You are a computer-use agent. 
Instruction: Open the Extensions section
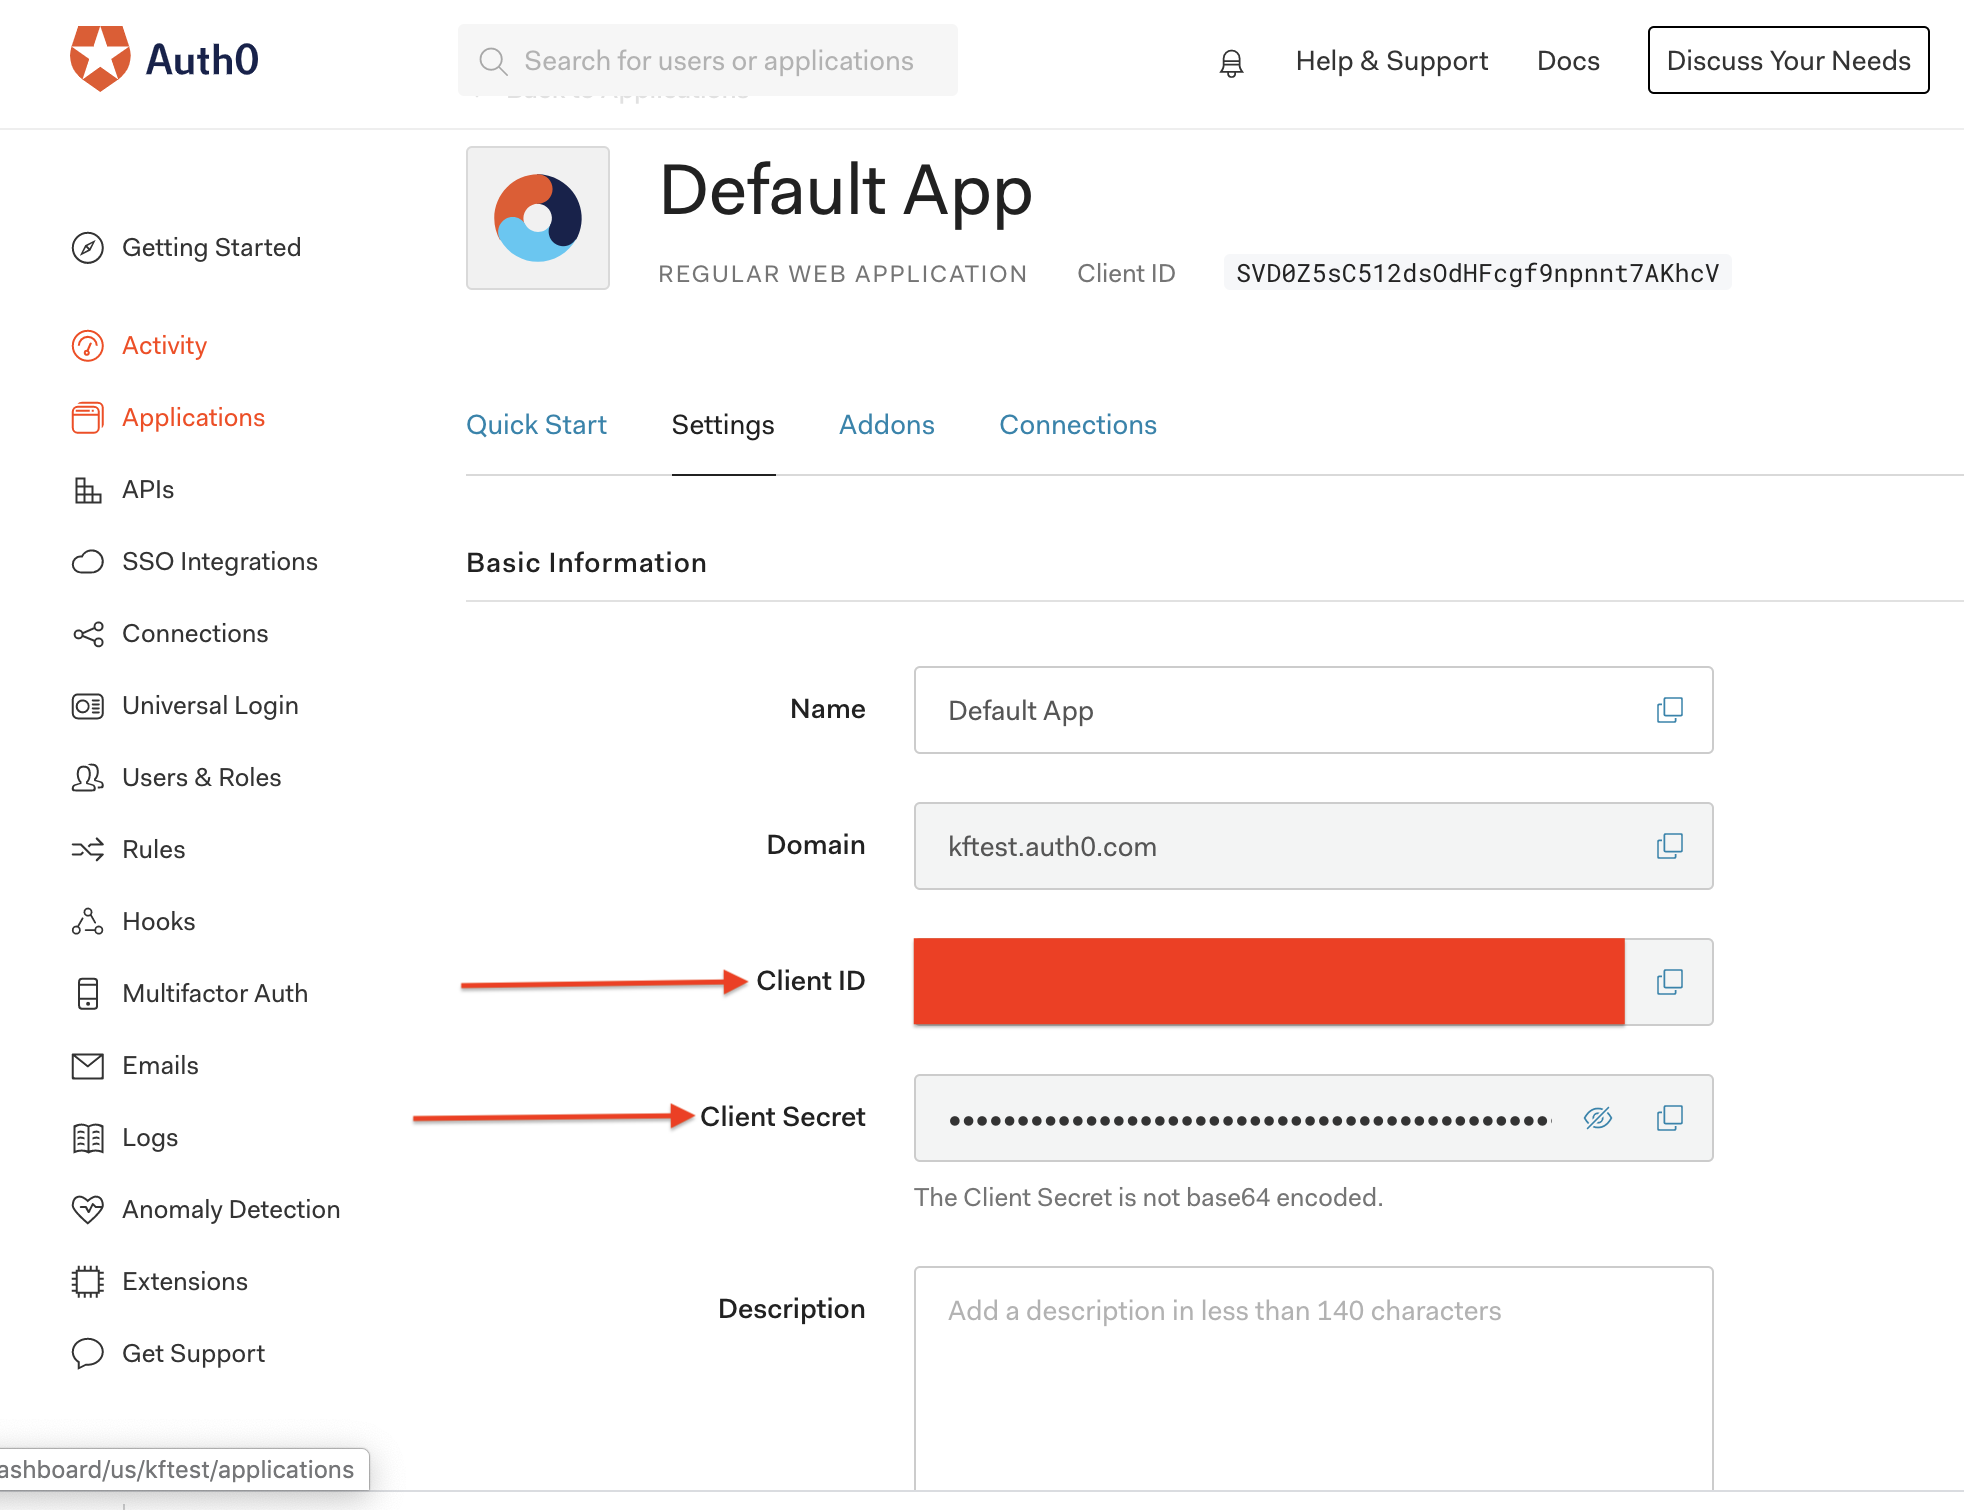184,1281
